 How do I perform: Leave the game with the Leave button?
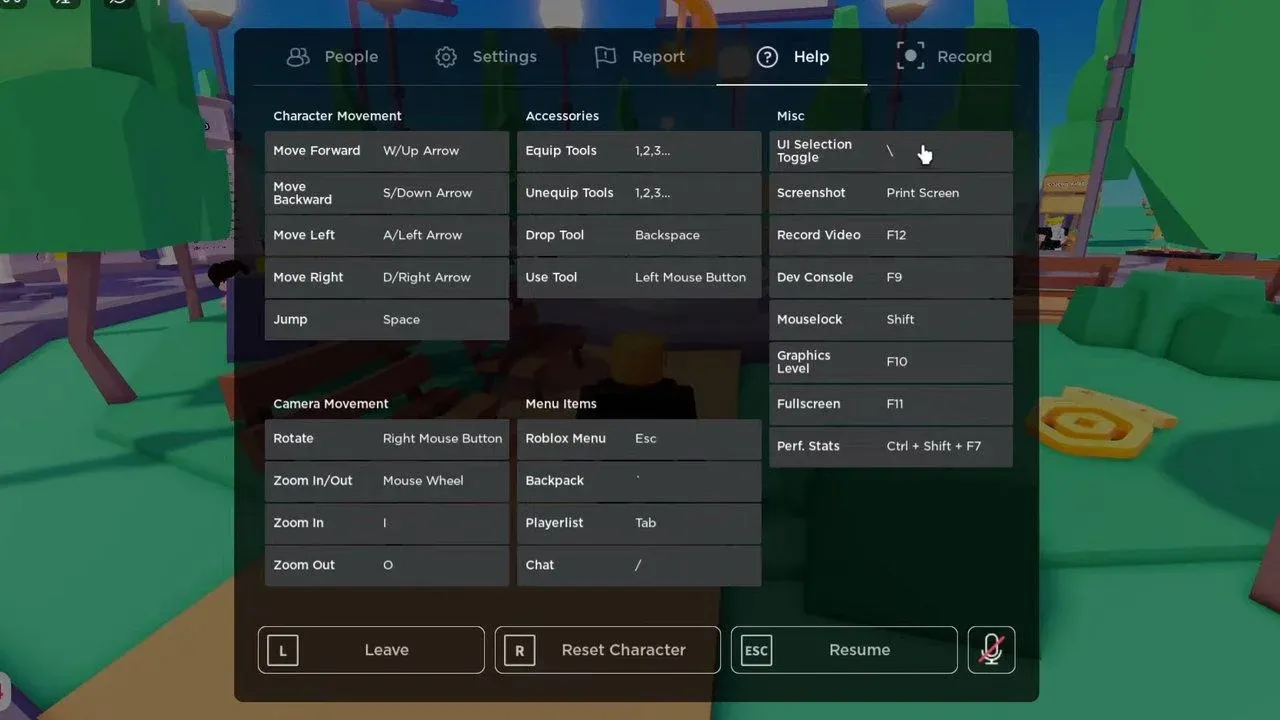click(x=371, y=650)
